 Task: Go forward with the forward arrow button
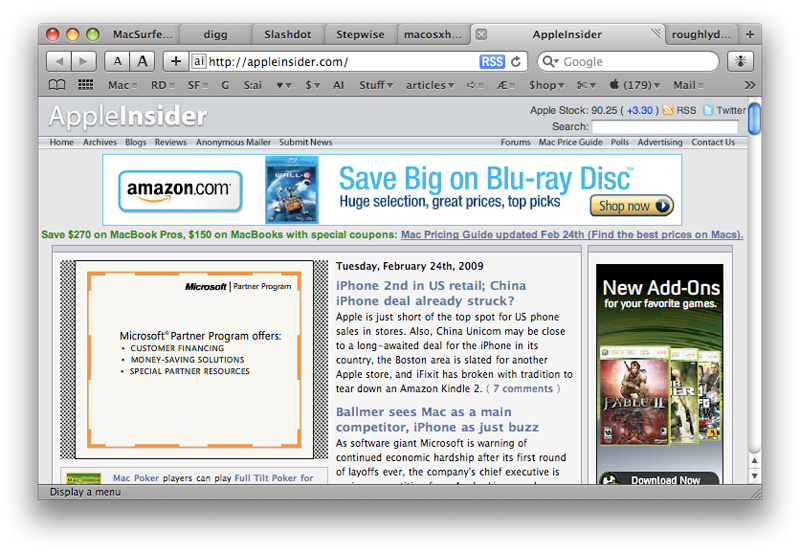[x=84, y=62]
